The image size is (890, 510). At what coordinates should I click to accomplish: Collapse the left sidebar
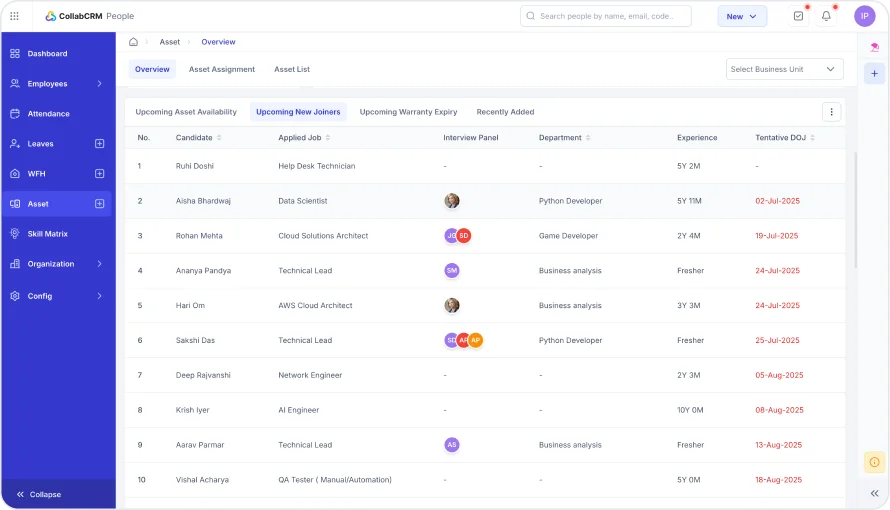(x=40, y=494)
